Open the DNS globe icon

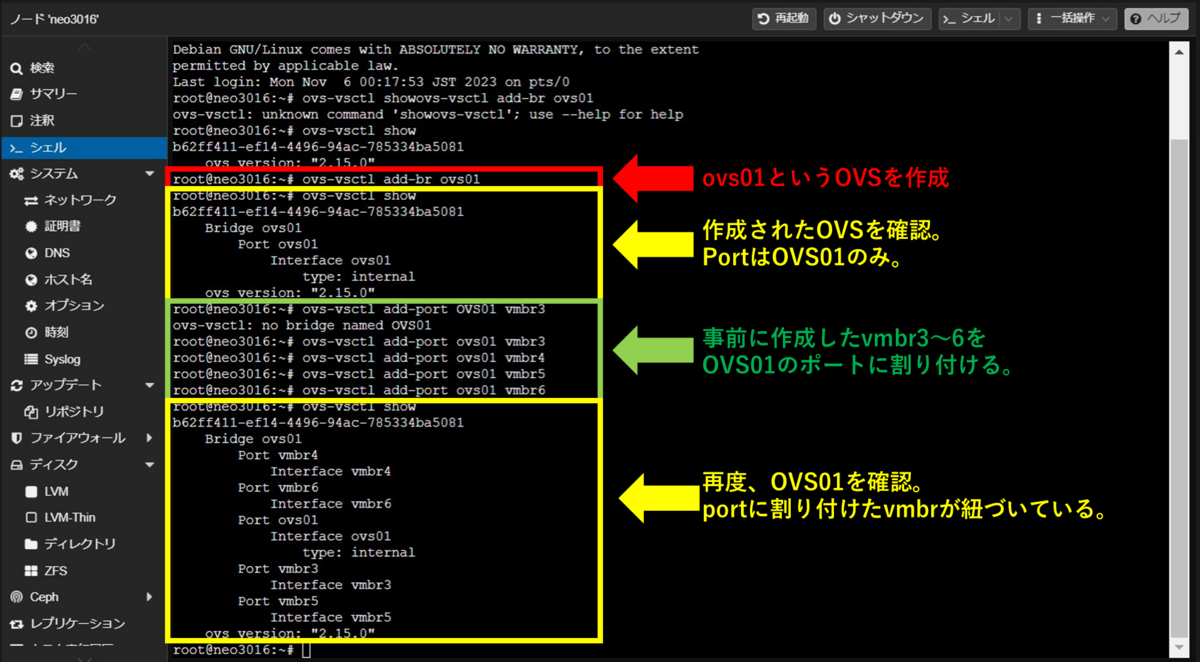(31, 253)
